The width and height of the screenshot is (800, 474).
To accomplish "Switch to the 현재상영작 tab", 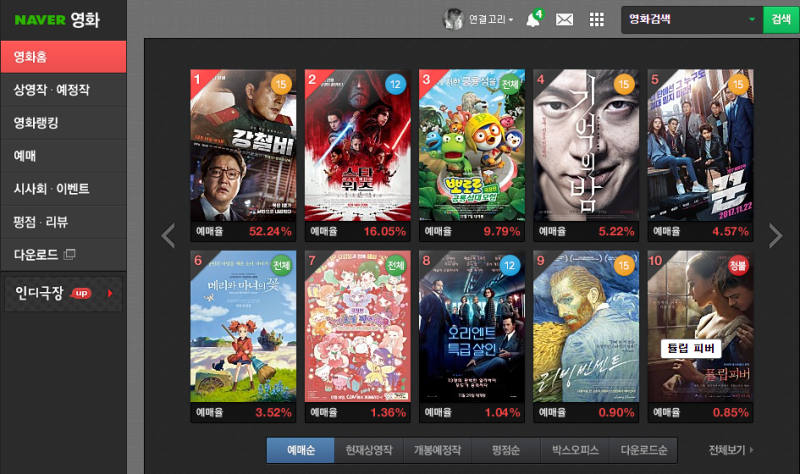I will (369, 450).
